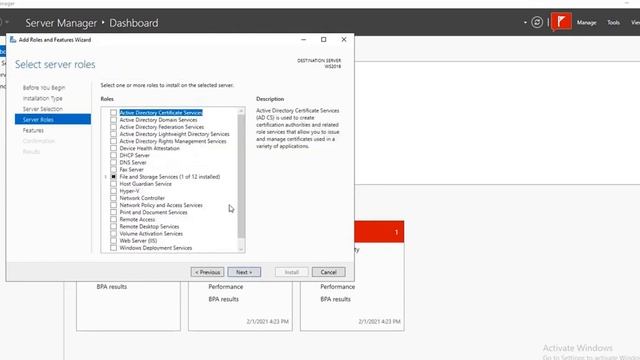The image size is (640, 360).
Task: Select Web Server (IIS) role label
Action: coord(138,241)
